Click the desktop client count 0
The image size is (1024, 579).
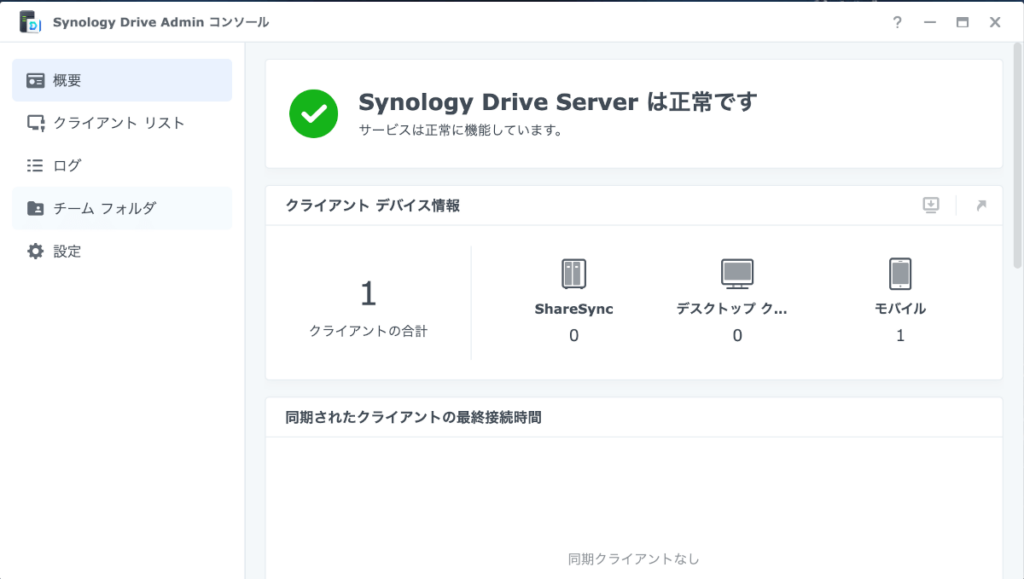click(x=737, y=336)
